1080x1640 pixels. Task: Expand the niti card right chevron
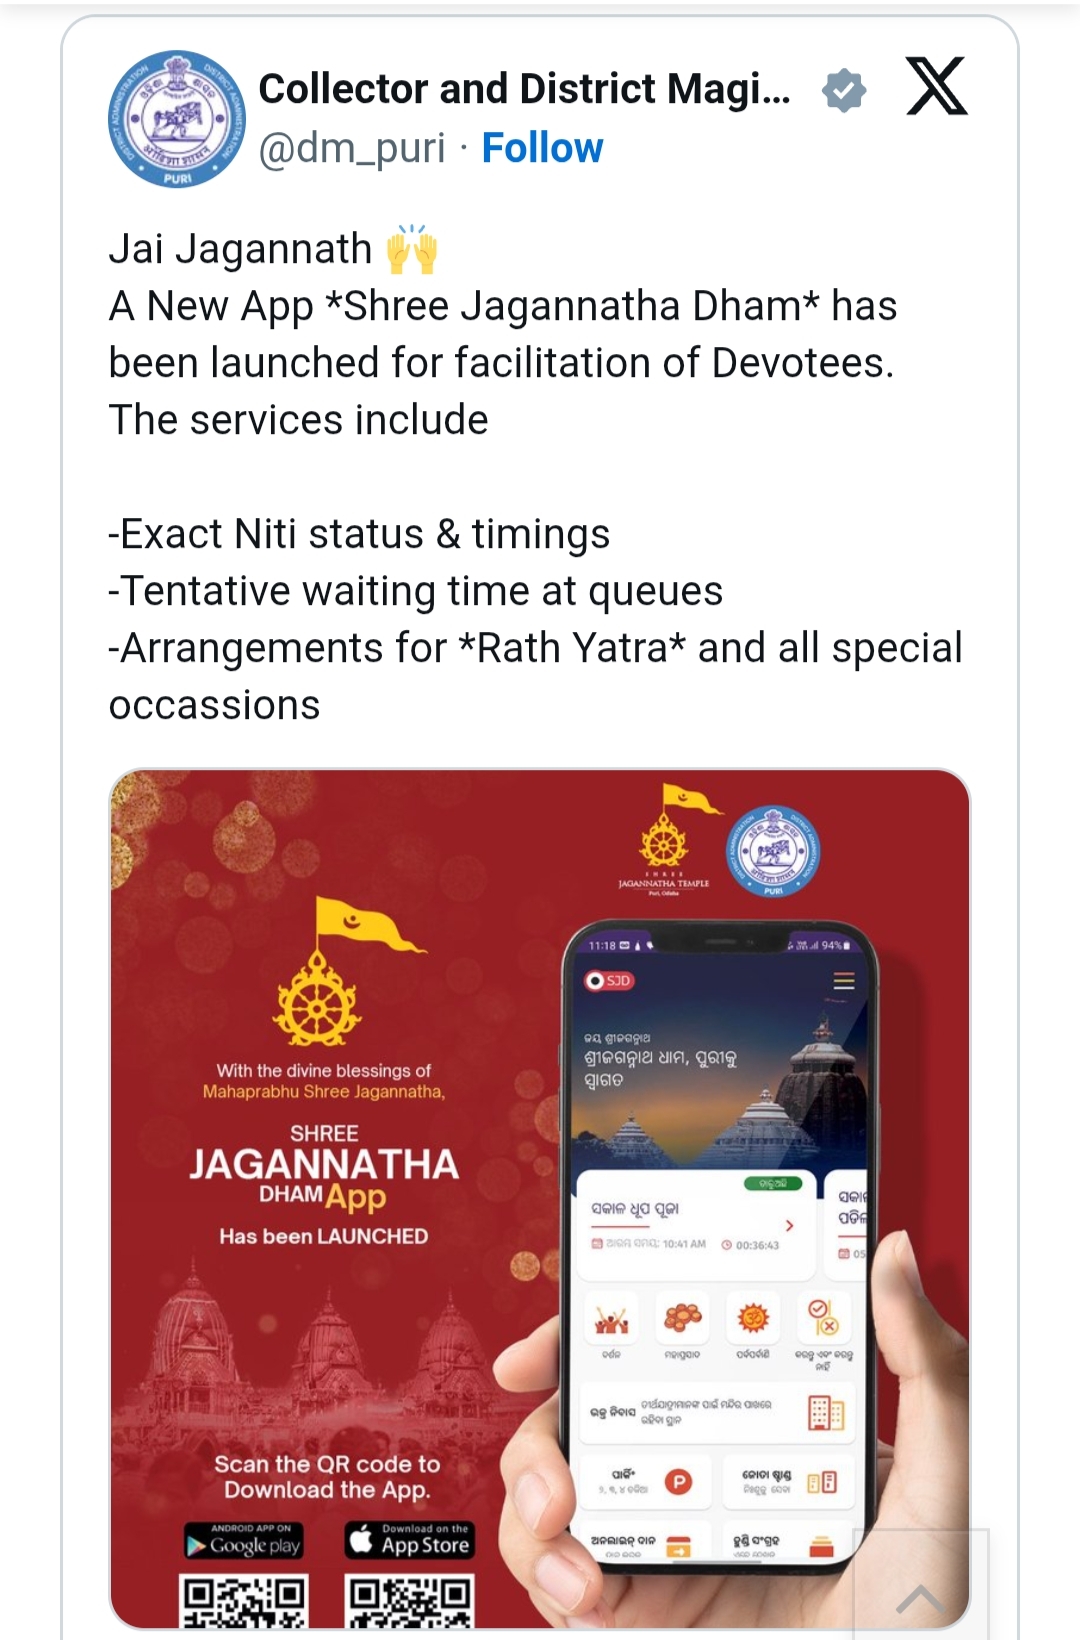(x=790, y=1225)
